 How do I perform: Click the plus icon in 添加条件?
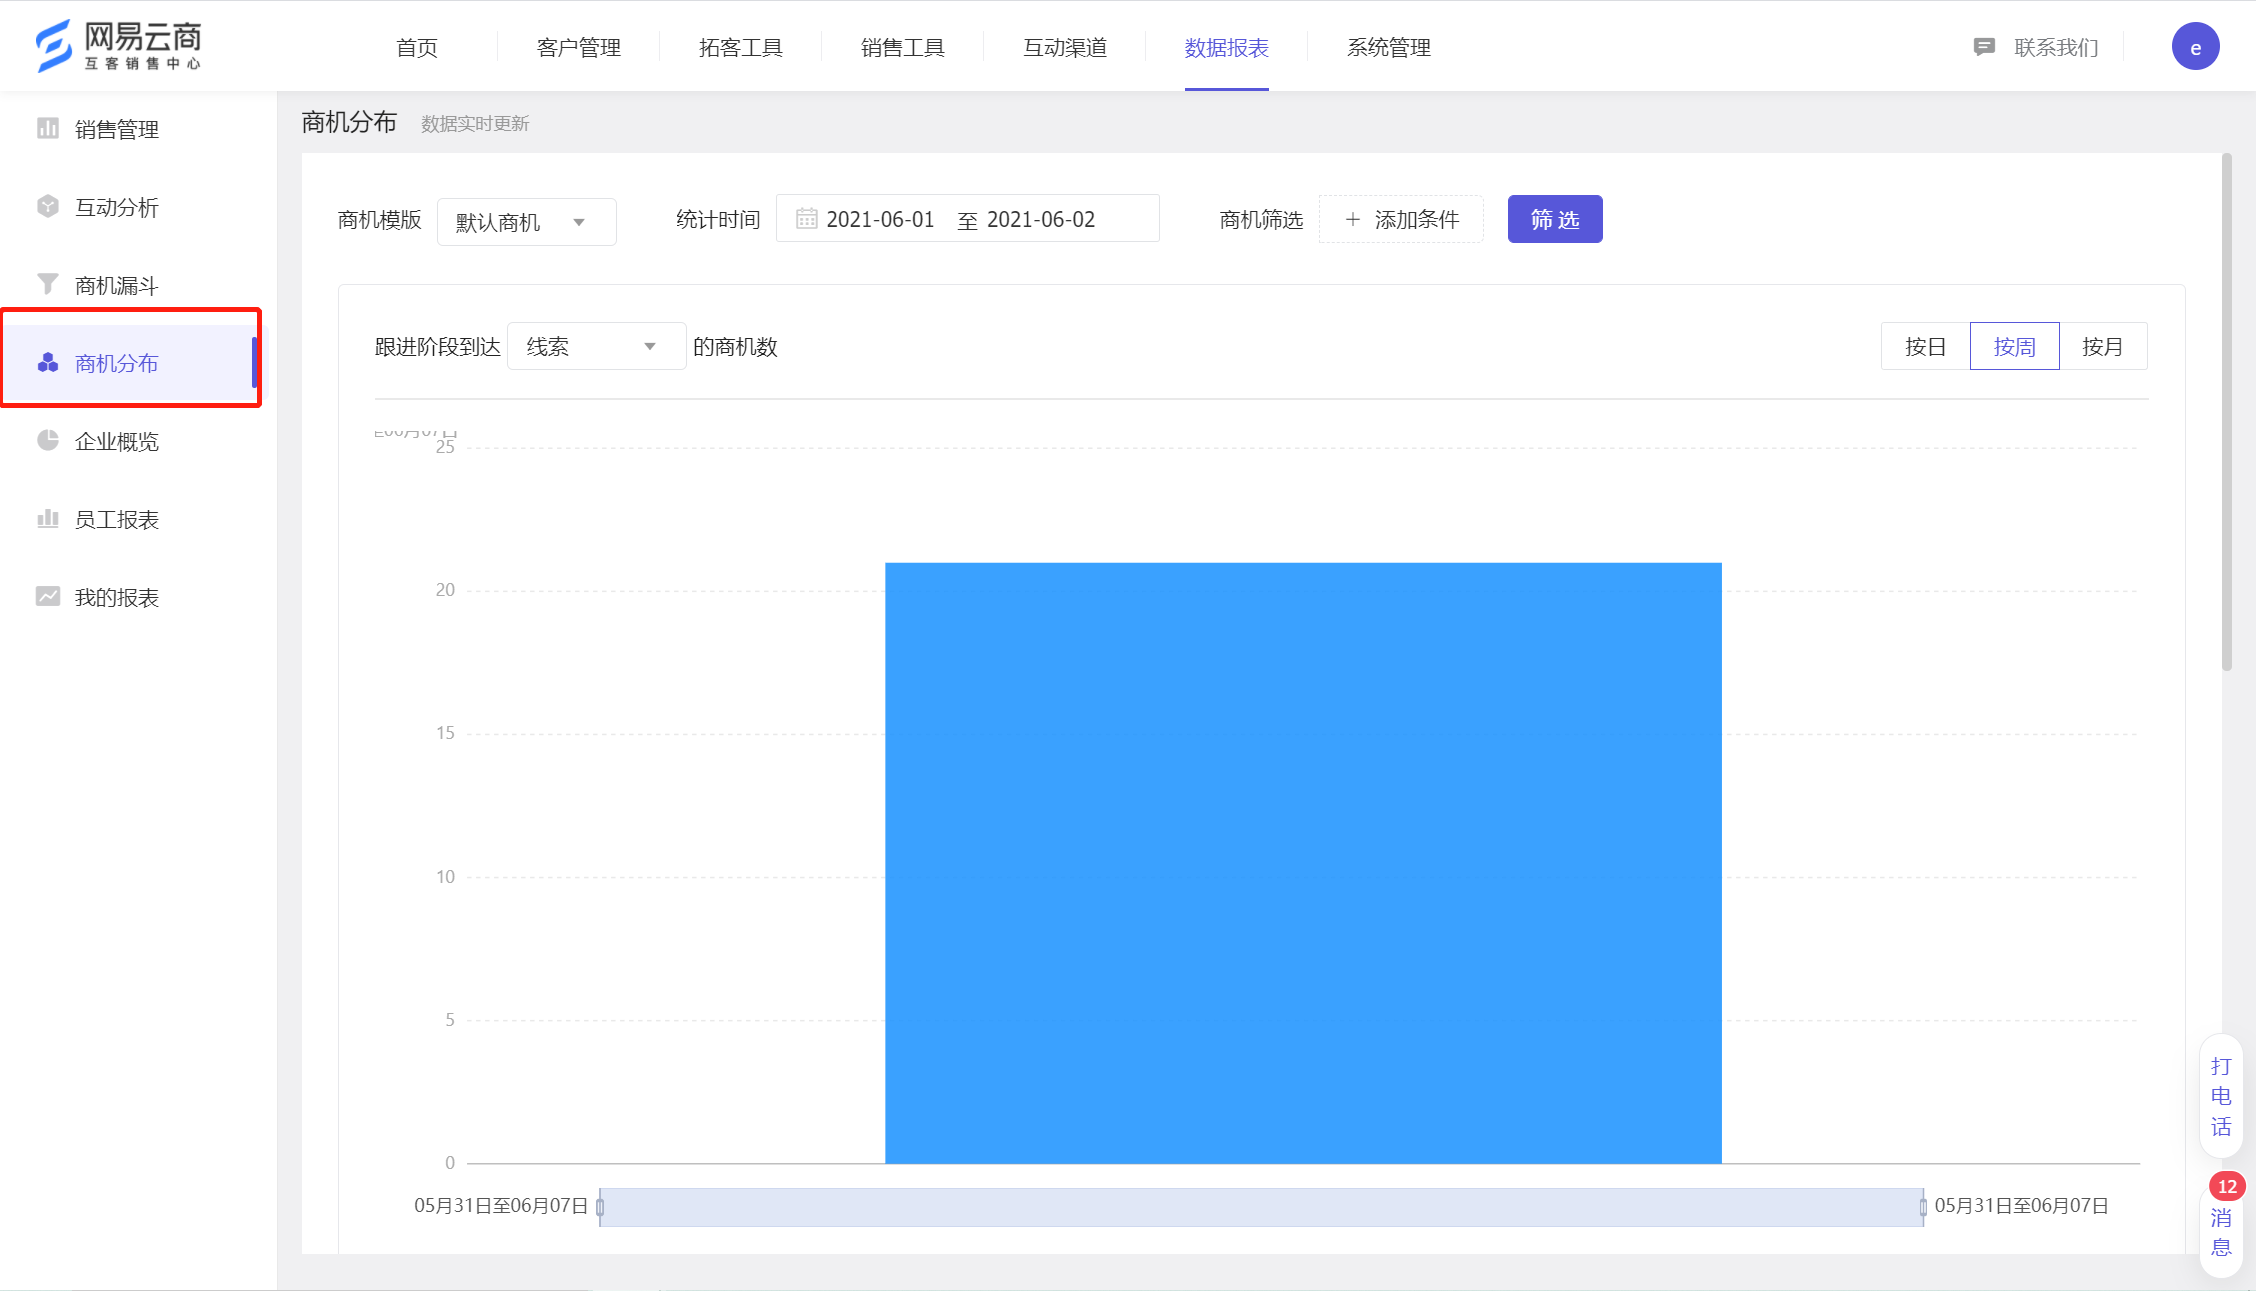1352,219
